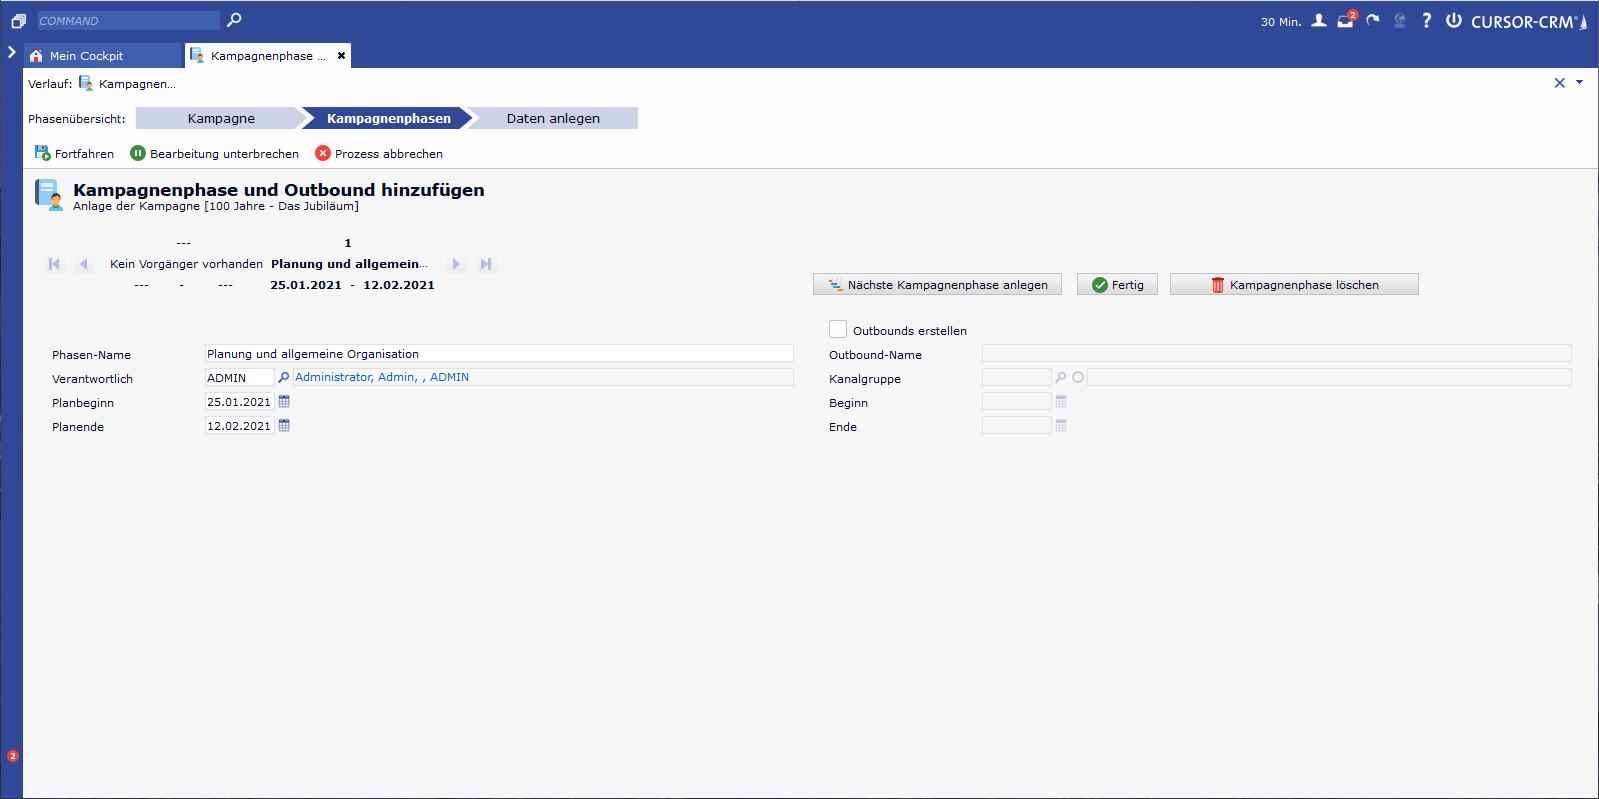Click into the Phasen-Name input field
1599x799 pixels.
498,354
